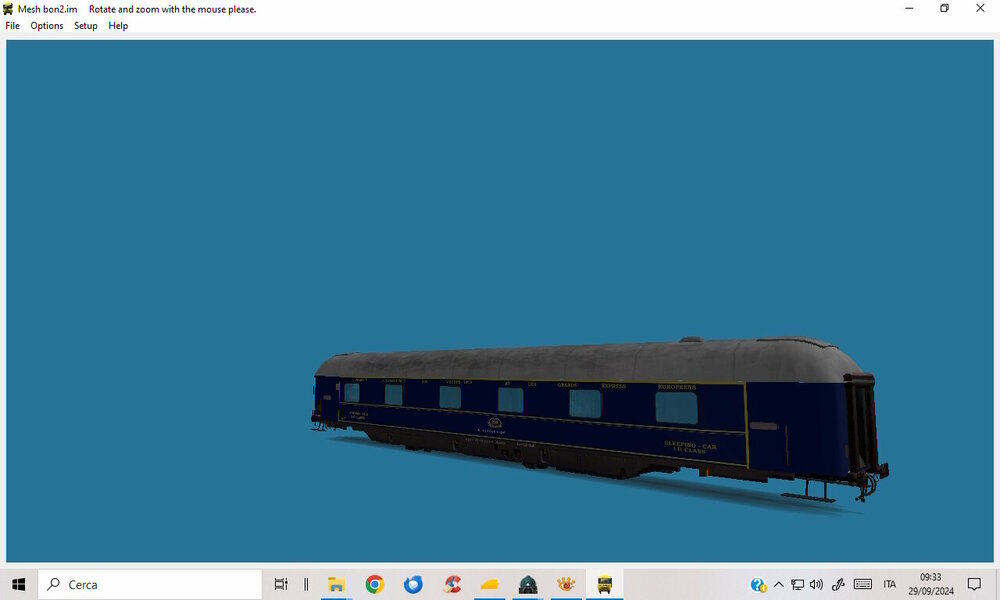Switch to the XnView taskbar app
This screenshot has width=1000, height=600.
point(566,584)
